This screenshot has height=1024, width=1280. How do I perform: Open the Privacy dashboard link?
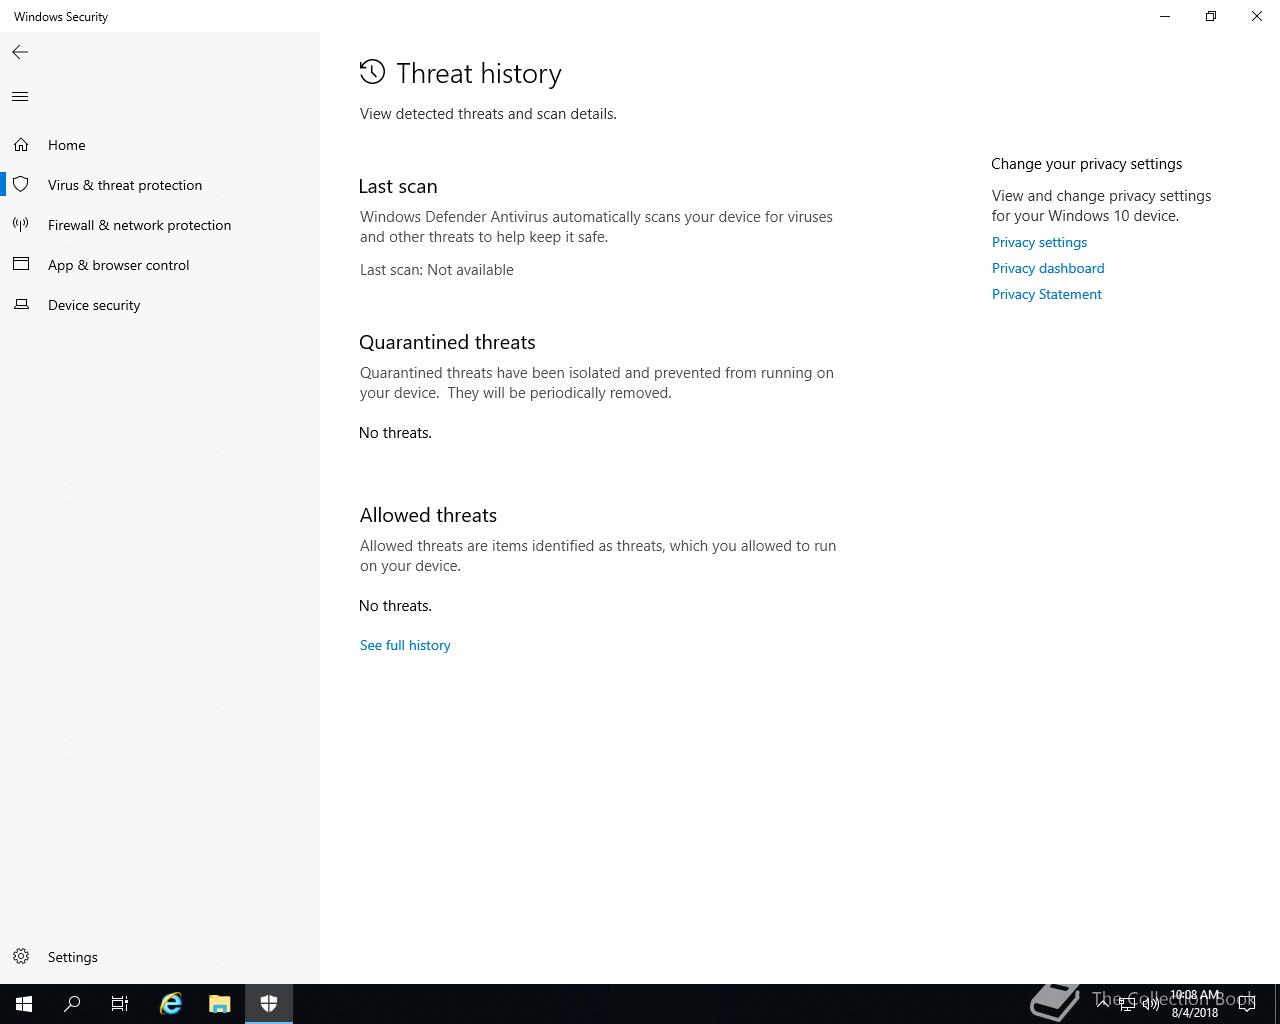point(1048,268)
